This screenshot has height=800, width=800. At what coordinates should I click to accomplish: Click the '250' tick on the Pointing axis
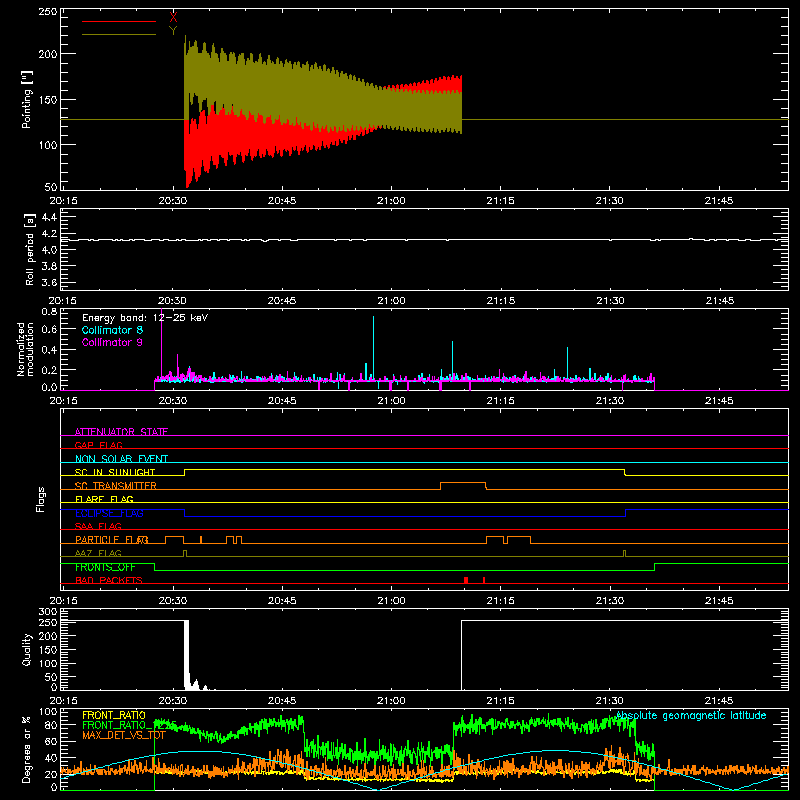[48, 11]
